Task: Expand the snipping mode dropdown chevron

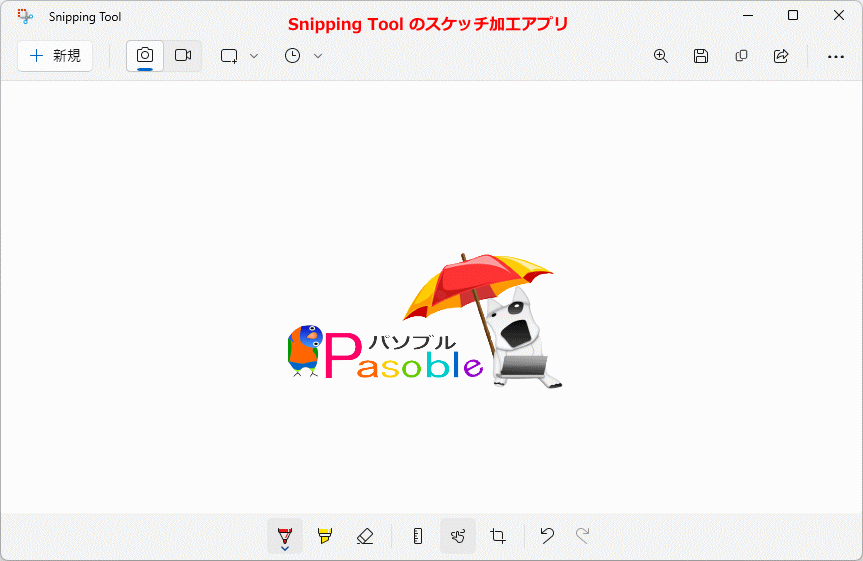Action: coord(254,56)
